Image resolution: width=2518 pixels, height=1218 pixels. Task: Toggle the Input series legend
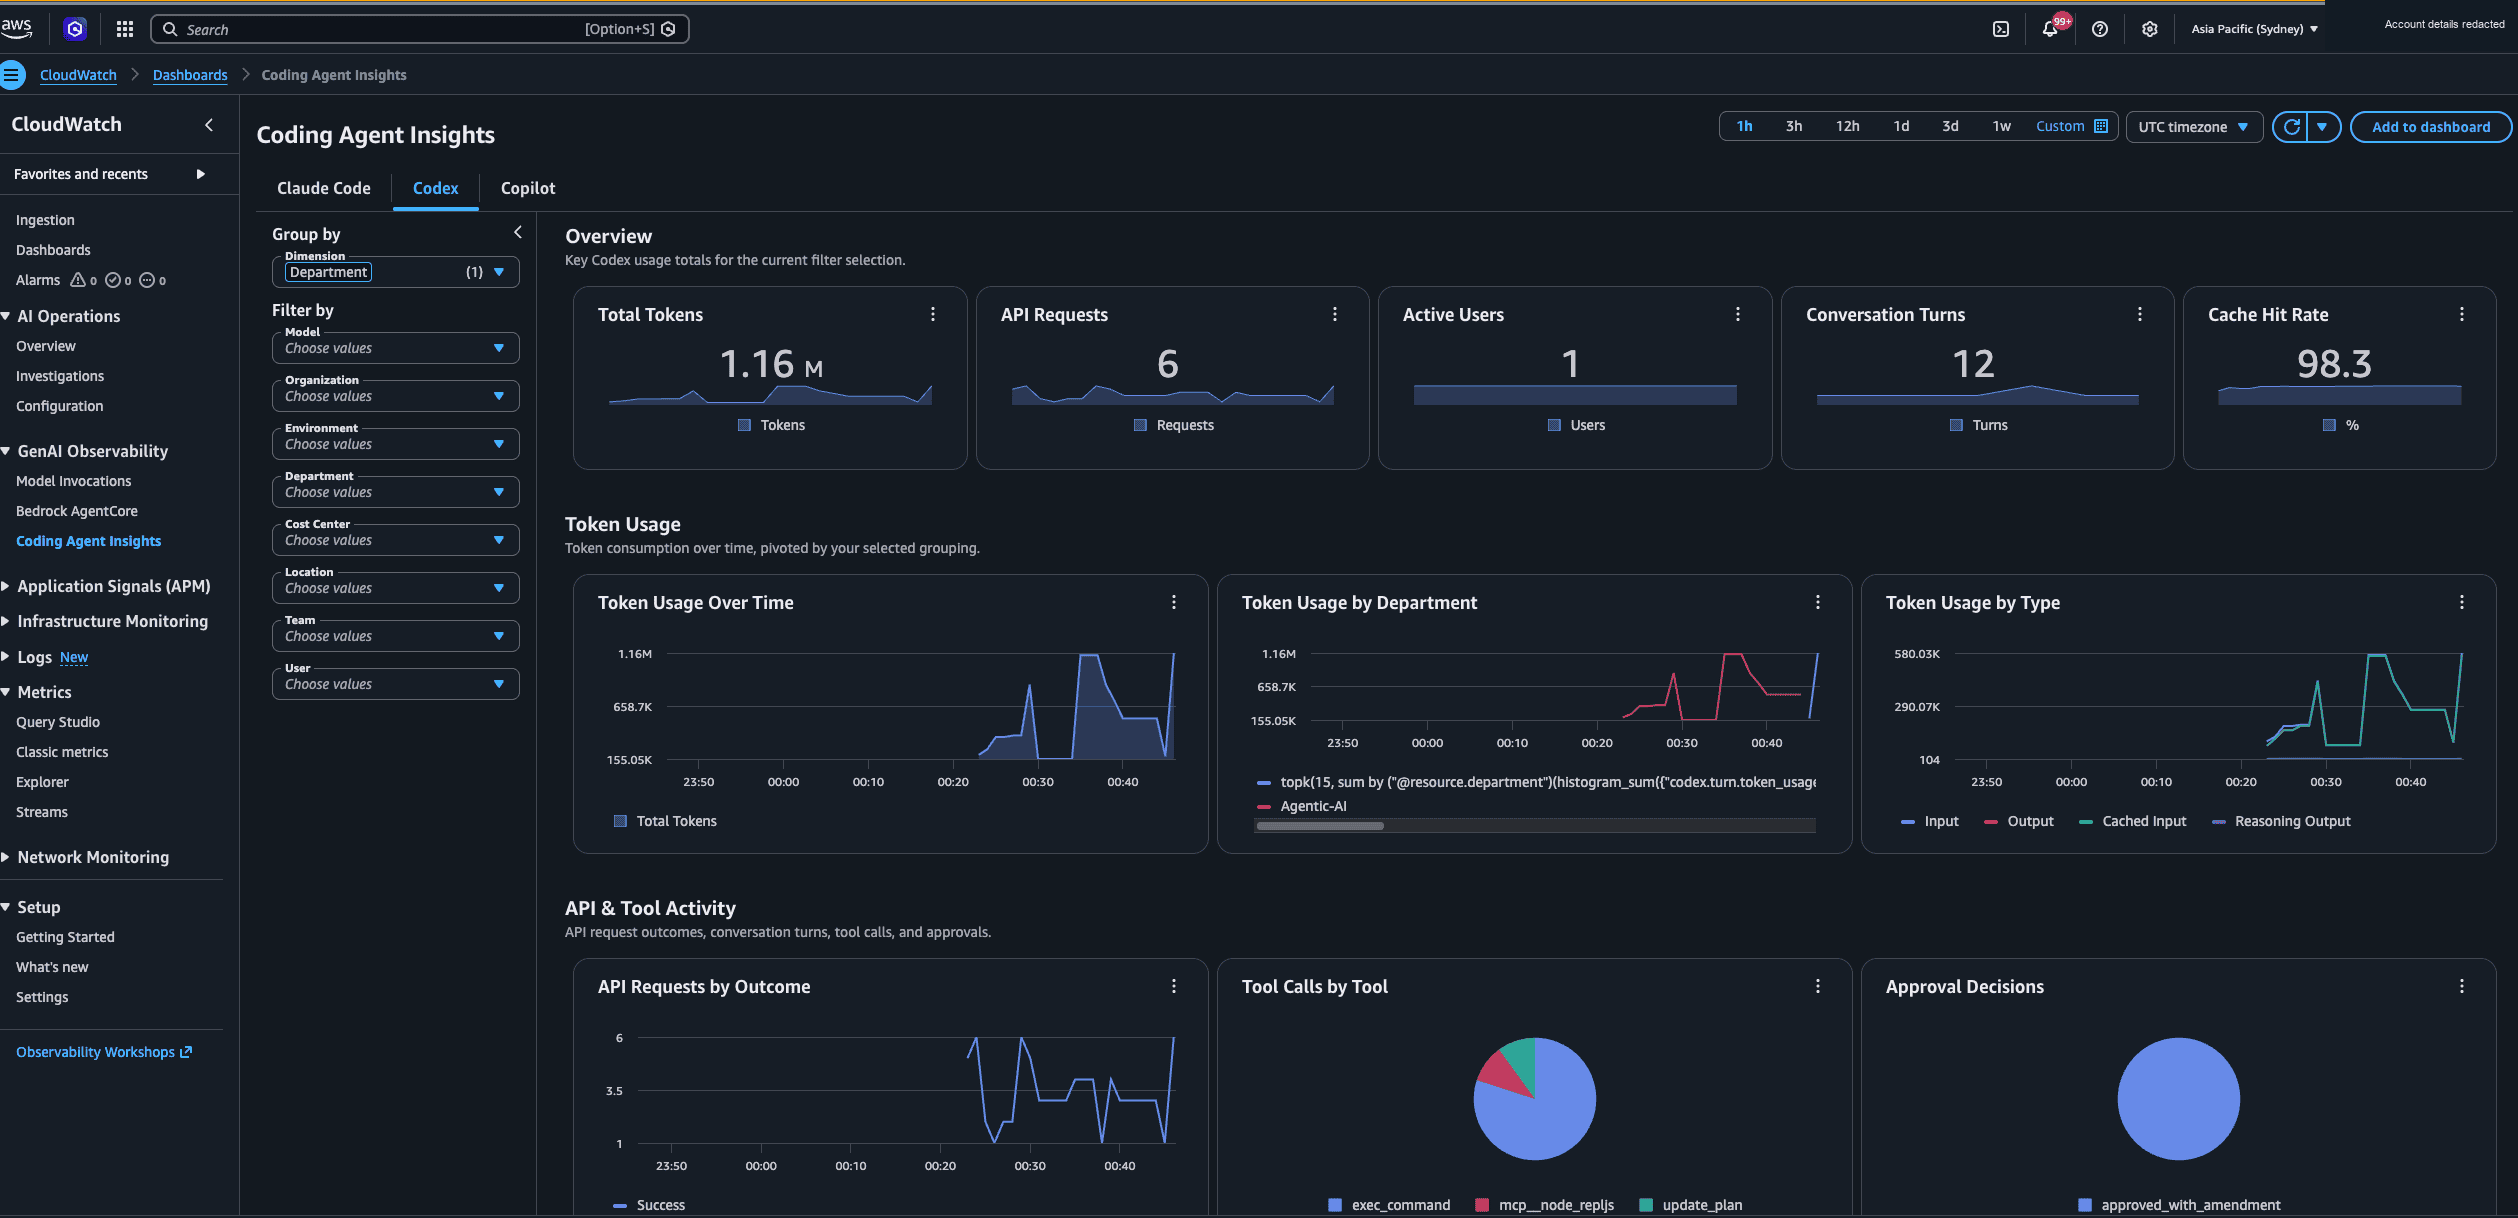[1930, 821]
